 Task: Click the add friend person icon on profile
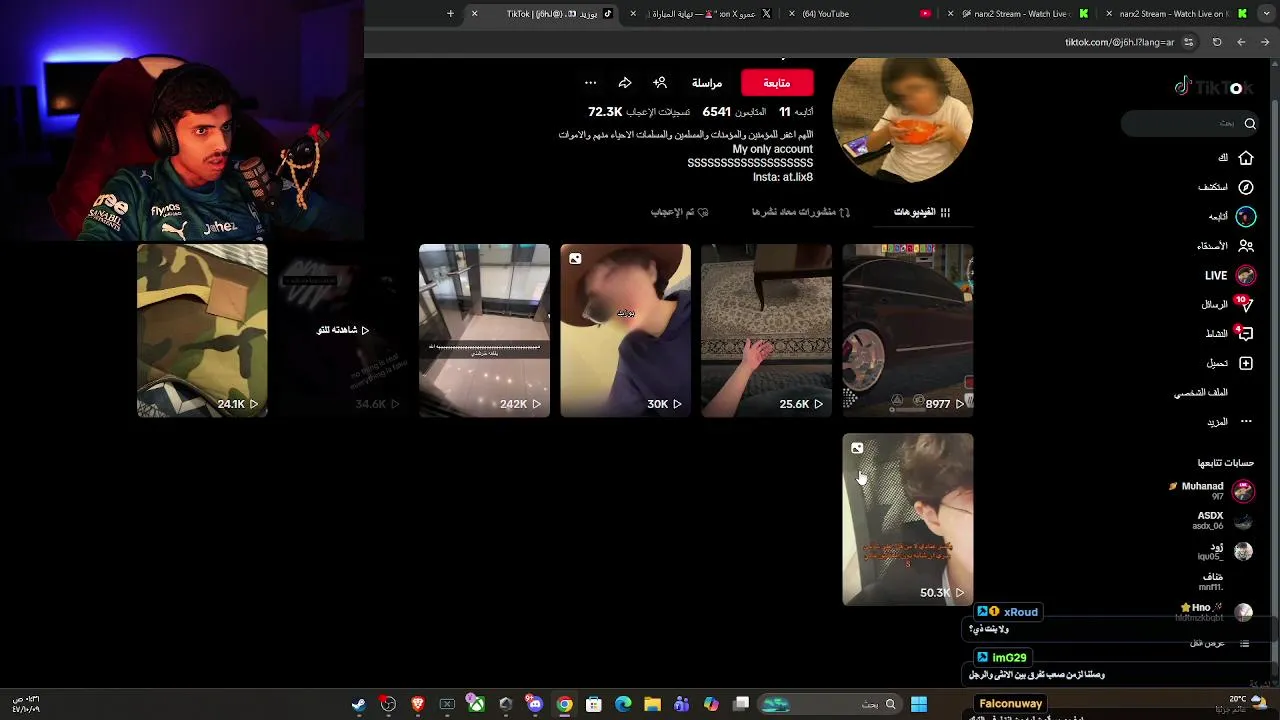click(660, 83)
